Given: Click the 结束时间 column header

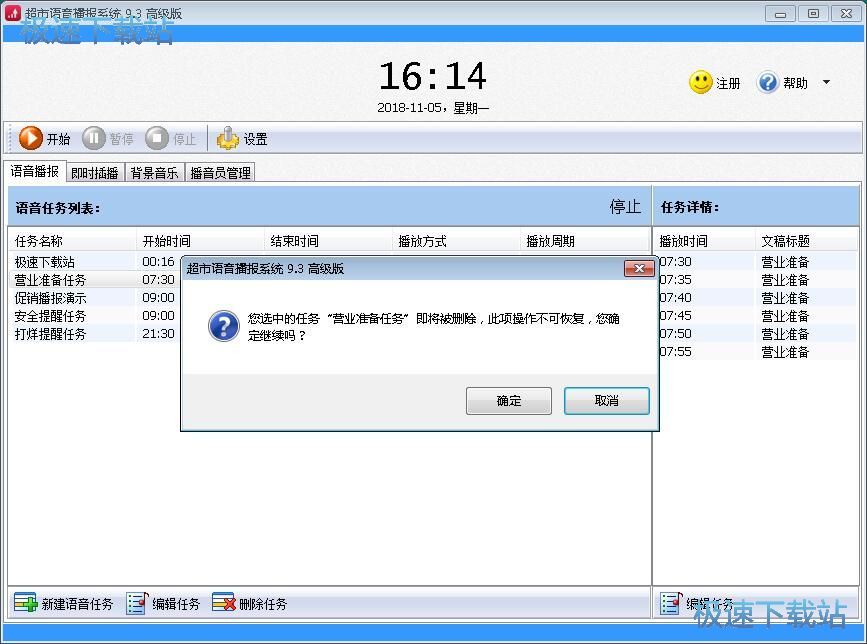Looking at the screenshot, I should click(x=328, y=241).
